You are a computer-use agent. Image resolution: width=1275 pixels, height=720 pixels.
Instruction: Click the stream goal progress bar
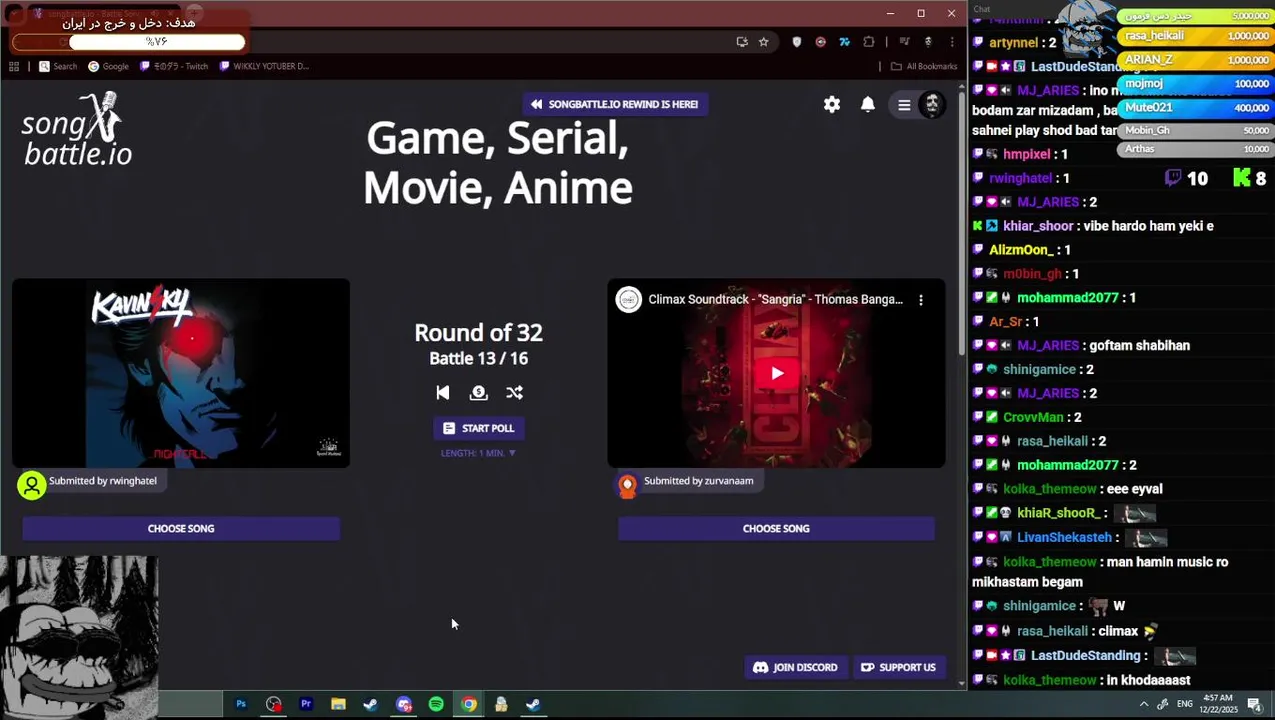pos(128,42)
